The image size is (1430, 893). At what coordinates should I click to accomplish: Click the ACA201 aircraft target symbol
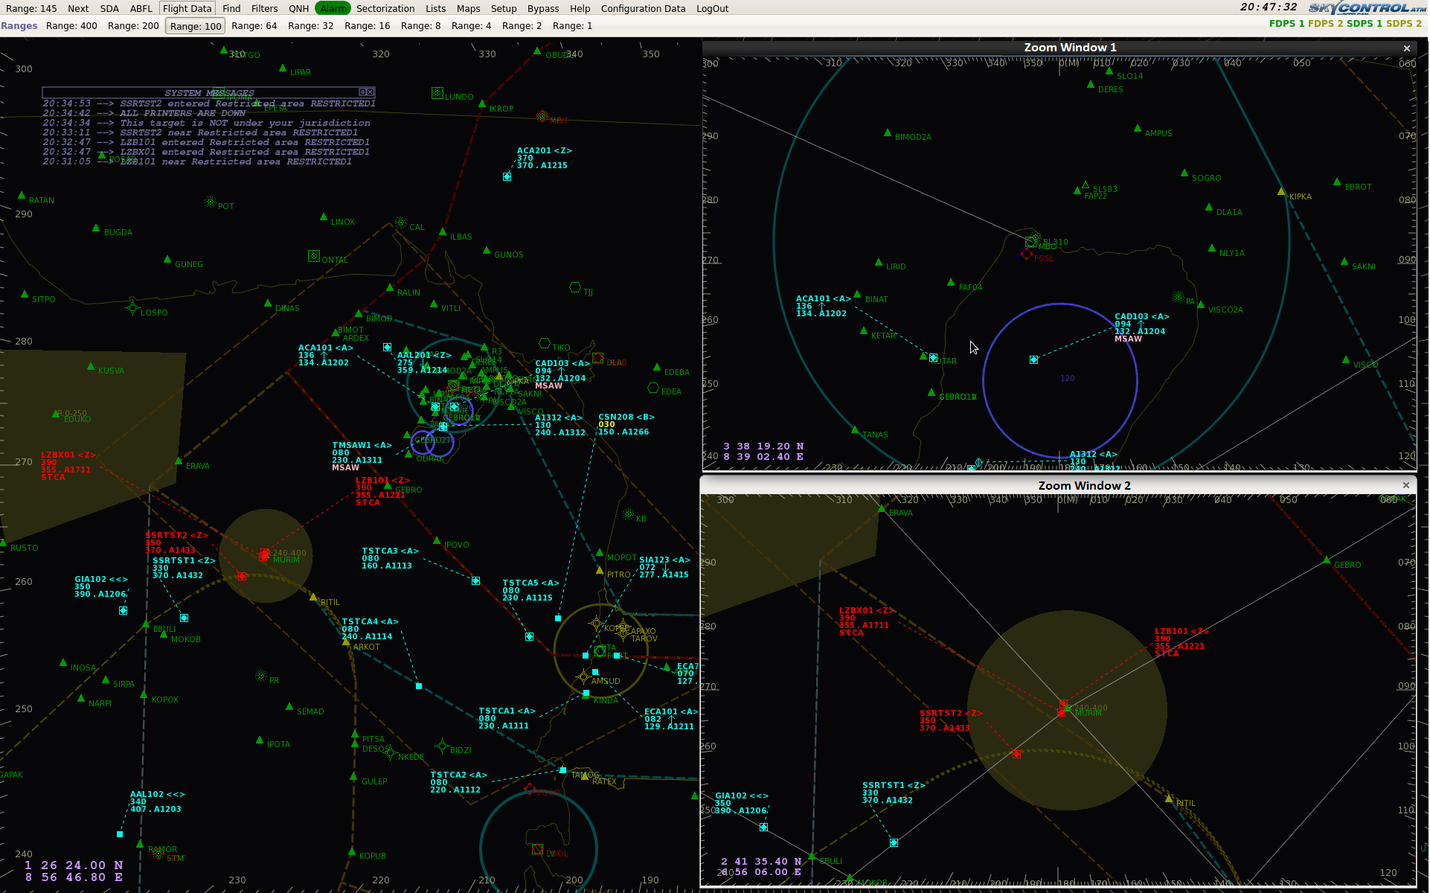(507, 177)
